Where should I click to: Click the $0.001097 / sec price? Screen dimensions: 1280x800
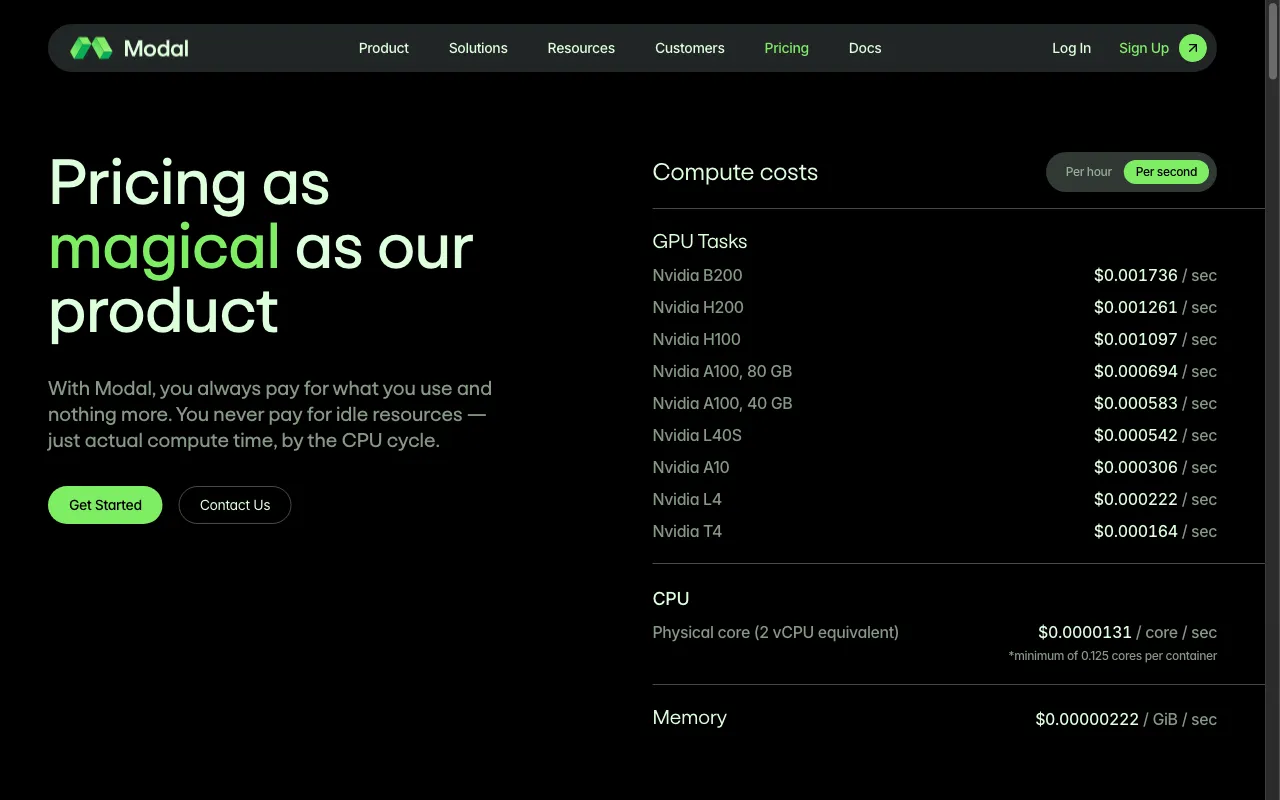coord(1155,339)
